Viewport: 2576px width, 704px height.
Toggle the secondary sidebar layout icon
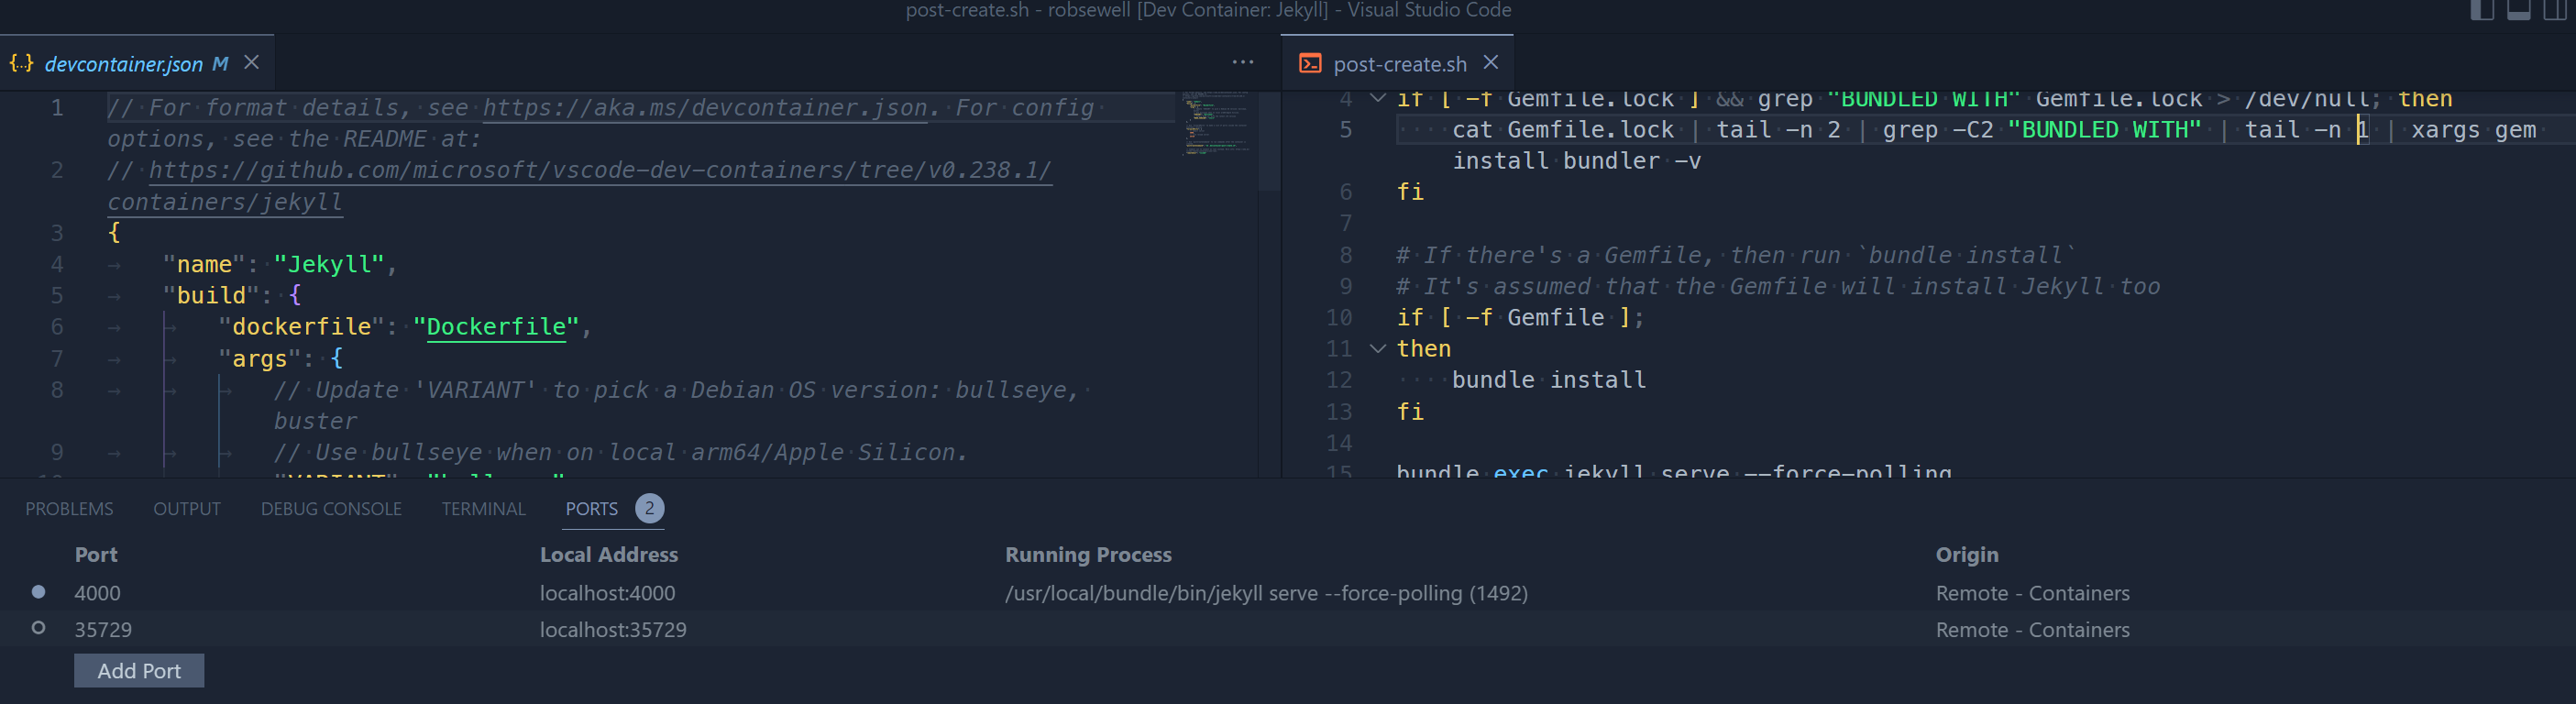(2556, 10)
